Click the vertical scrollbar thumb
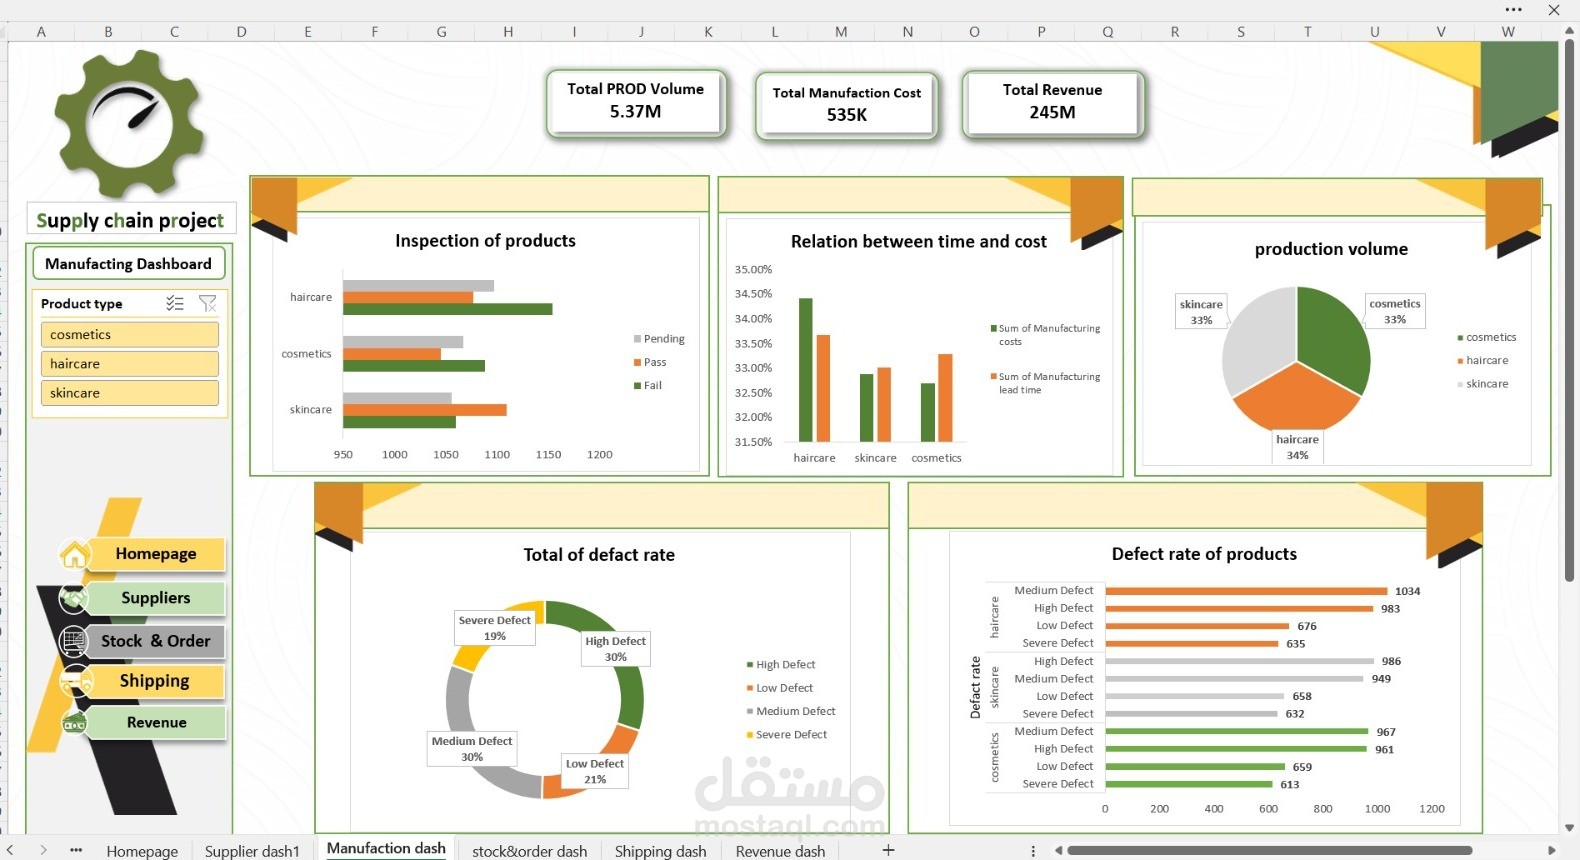Screen dimensions: 1580x860 coord(1570,310)
